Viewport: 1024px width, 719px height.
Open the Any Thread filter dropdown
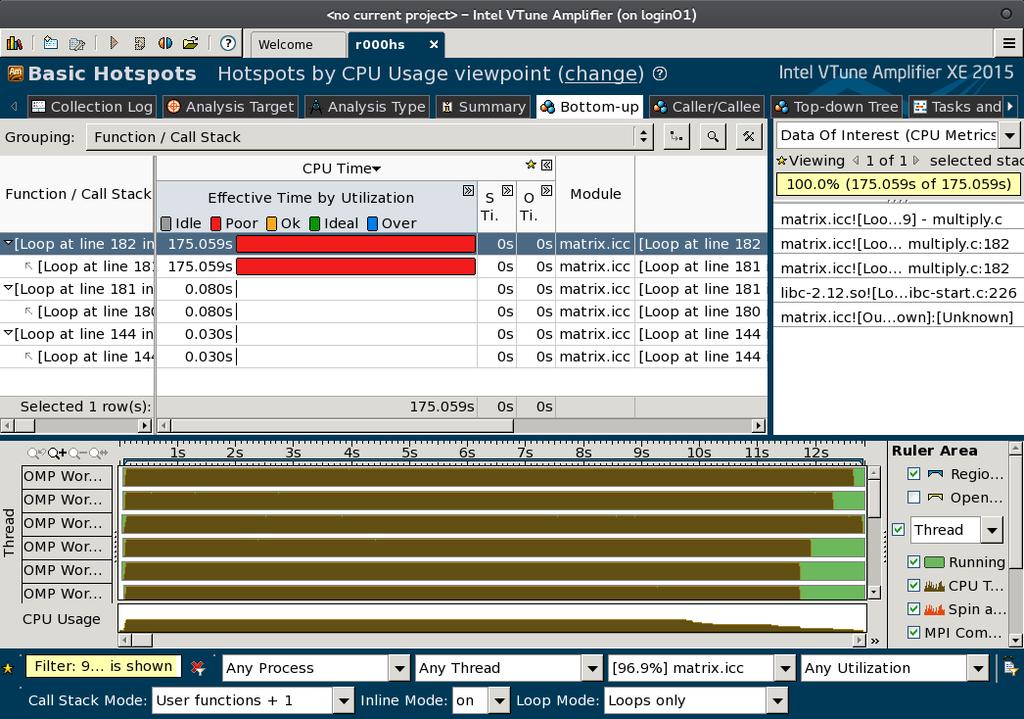coord(592,668)
